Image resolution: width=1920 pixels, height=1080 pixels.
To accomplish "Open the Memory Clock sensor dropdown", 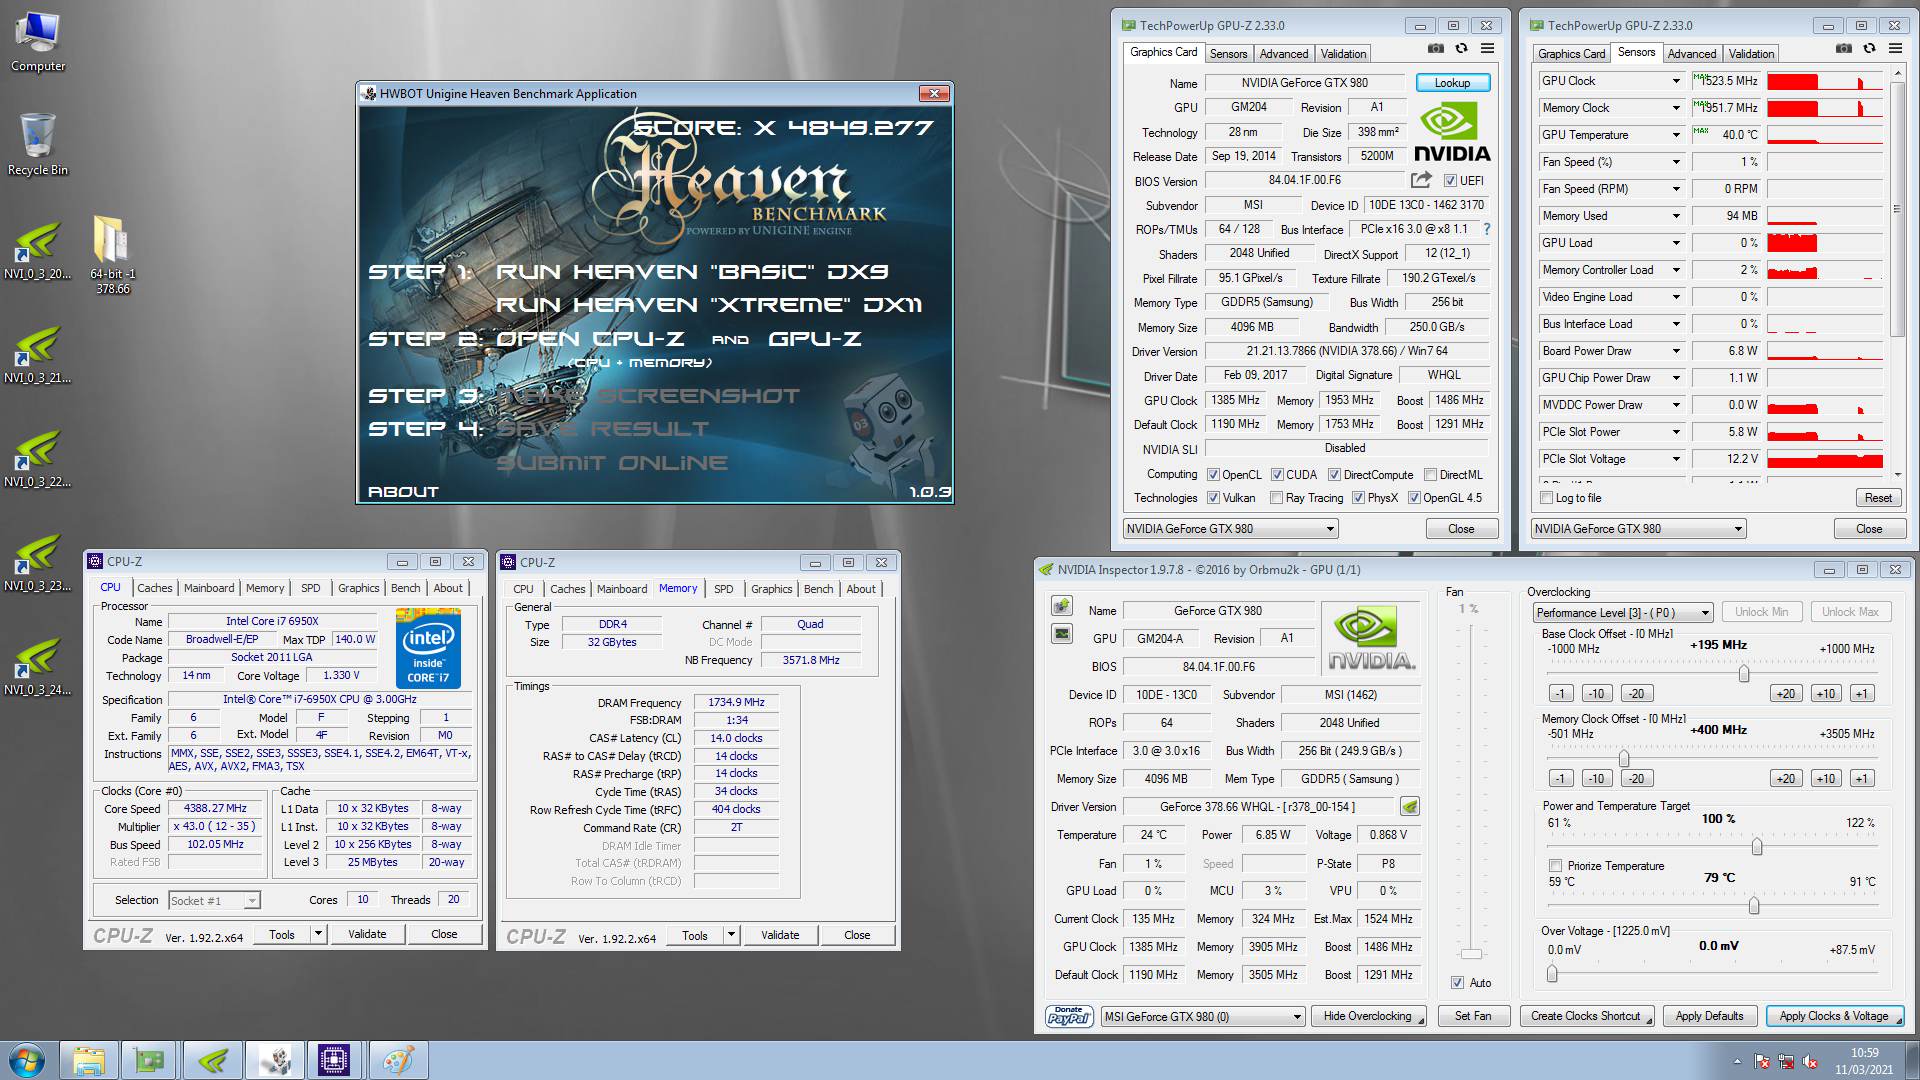I will pyautogui.click(x=1676, y=108).
